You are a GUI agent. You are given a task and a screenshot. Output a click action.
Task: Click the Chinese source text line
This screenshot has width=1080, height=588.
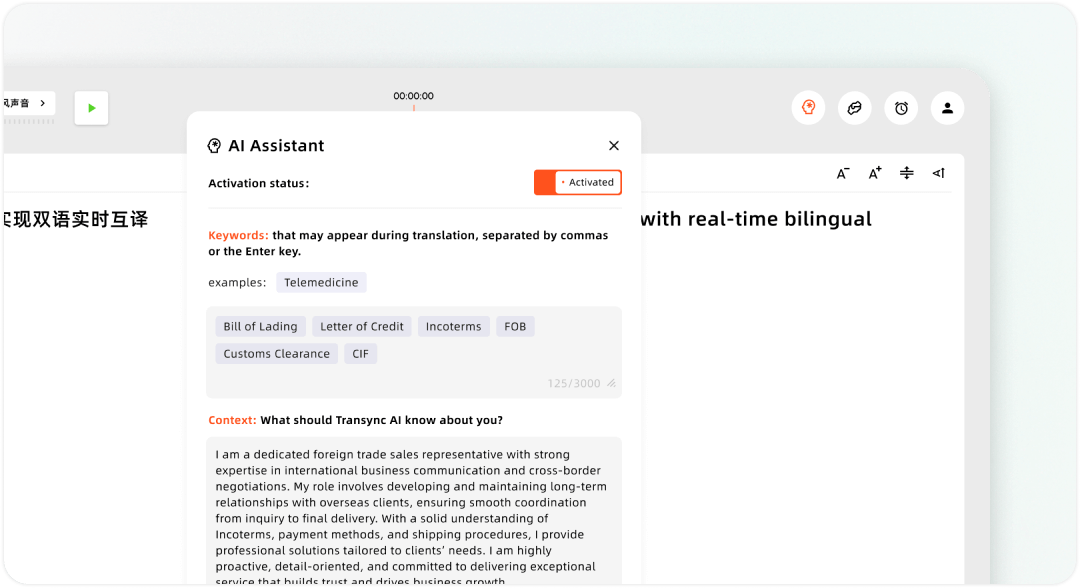(x=75, y=220)
